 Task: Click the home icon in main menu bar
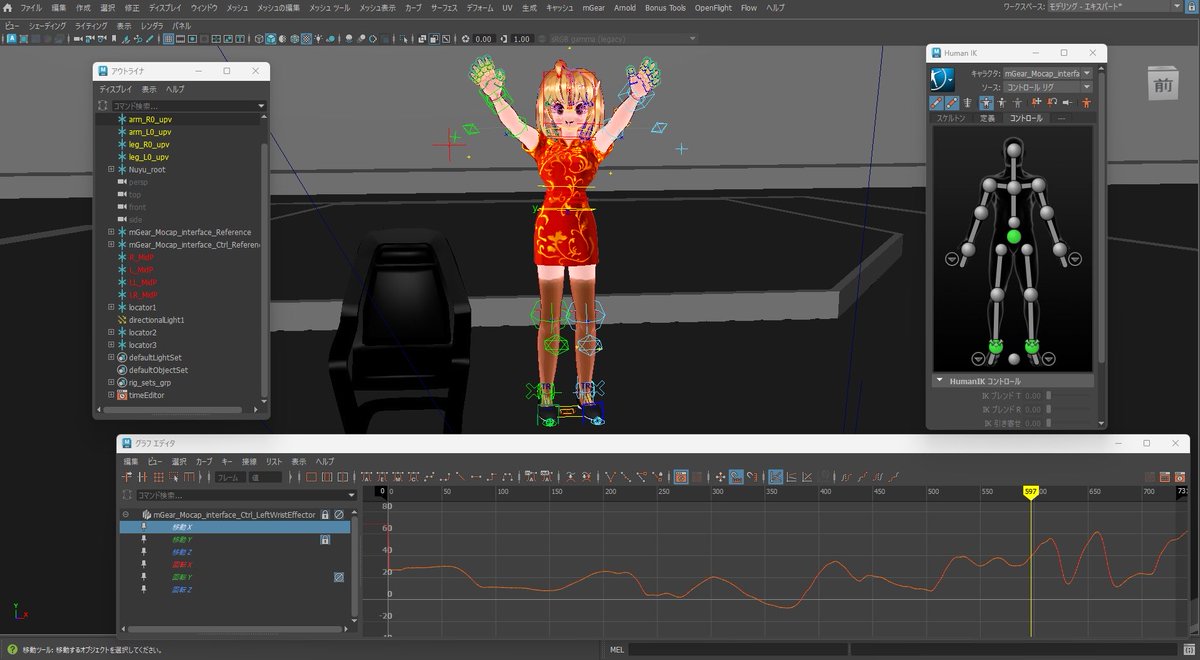point(8,7)
